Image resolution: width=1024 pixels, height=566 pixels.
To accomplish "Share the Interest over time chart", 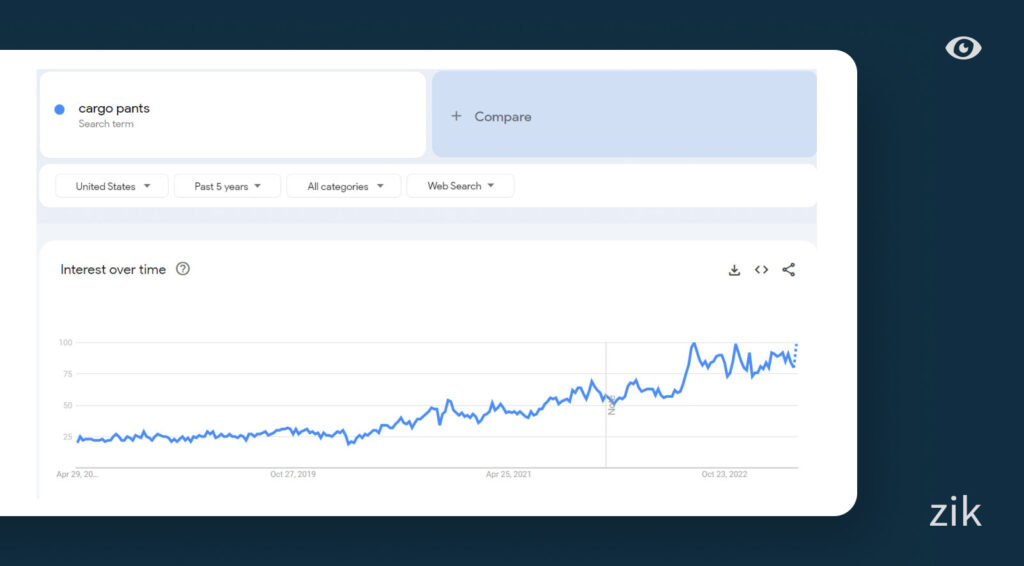I will [x=788, y=270].
